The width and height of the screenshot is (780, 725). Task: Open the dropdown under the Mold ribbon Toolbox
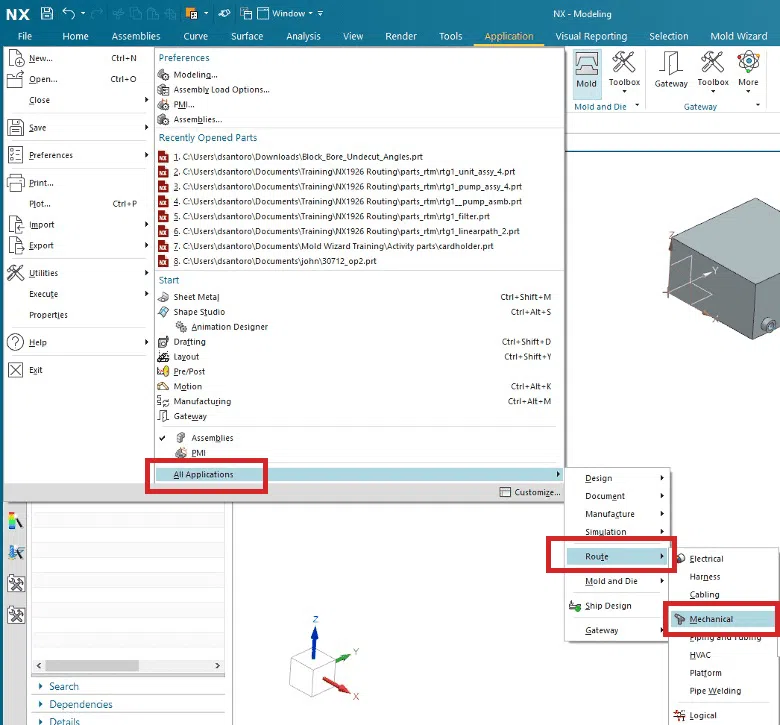(x=624, y=92)
